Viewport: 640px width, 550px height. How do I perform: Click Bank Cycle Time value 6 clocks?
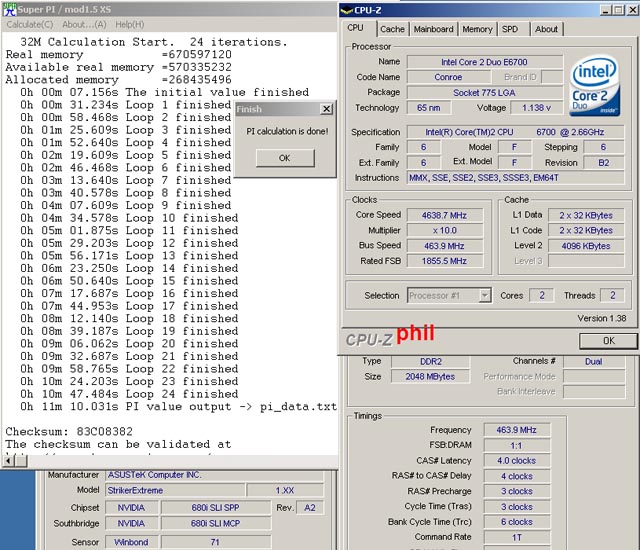(x=517, y=522)
